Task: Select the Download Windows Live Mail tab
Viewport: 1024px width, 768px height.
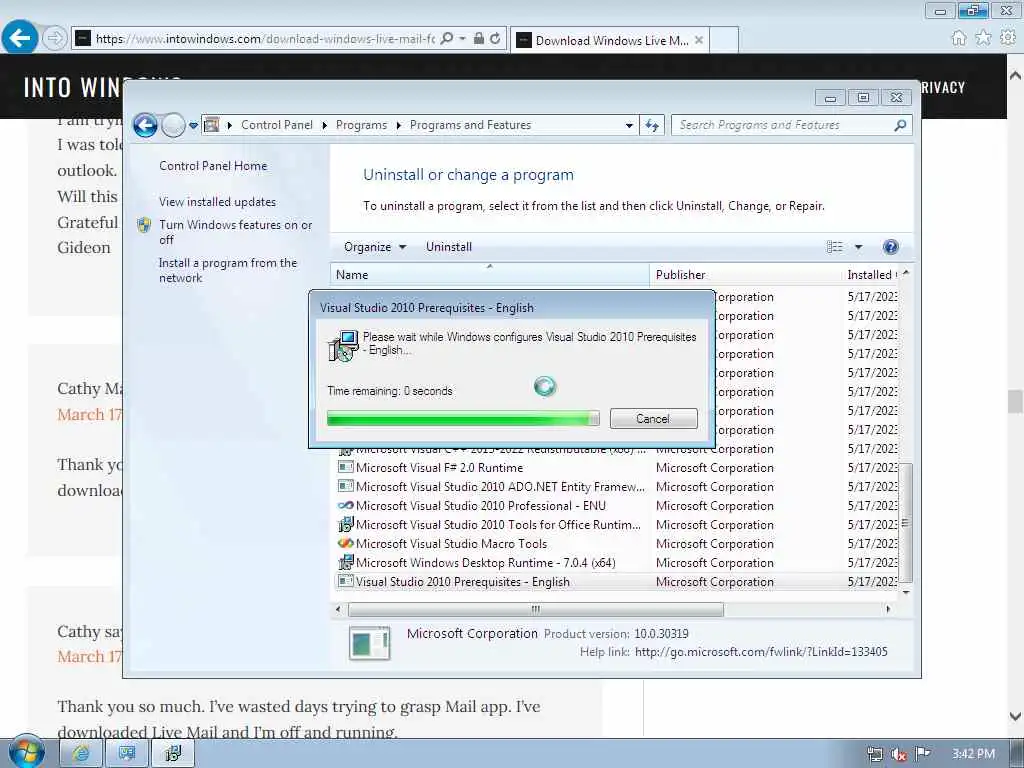Action: point(610,40)
